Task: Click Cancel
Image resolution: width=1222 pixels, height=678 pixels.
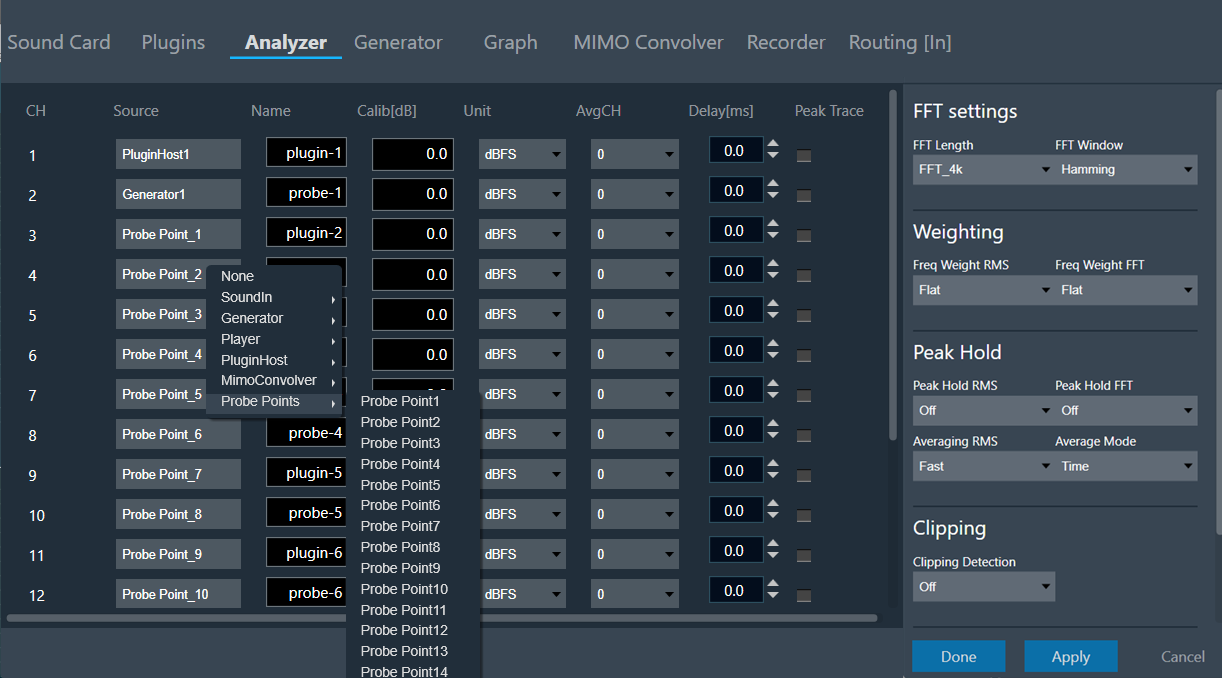Action: point(1183,657)
